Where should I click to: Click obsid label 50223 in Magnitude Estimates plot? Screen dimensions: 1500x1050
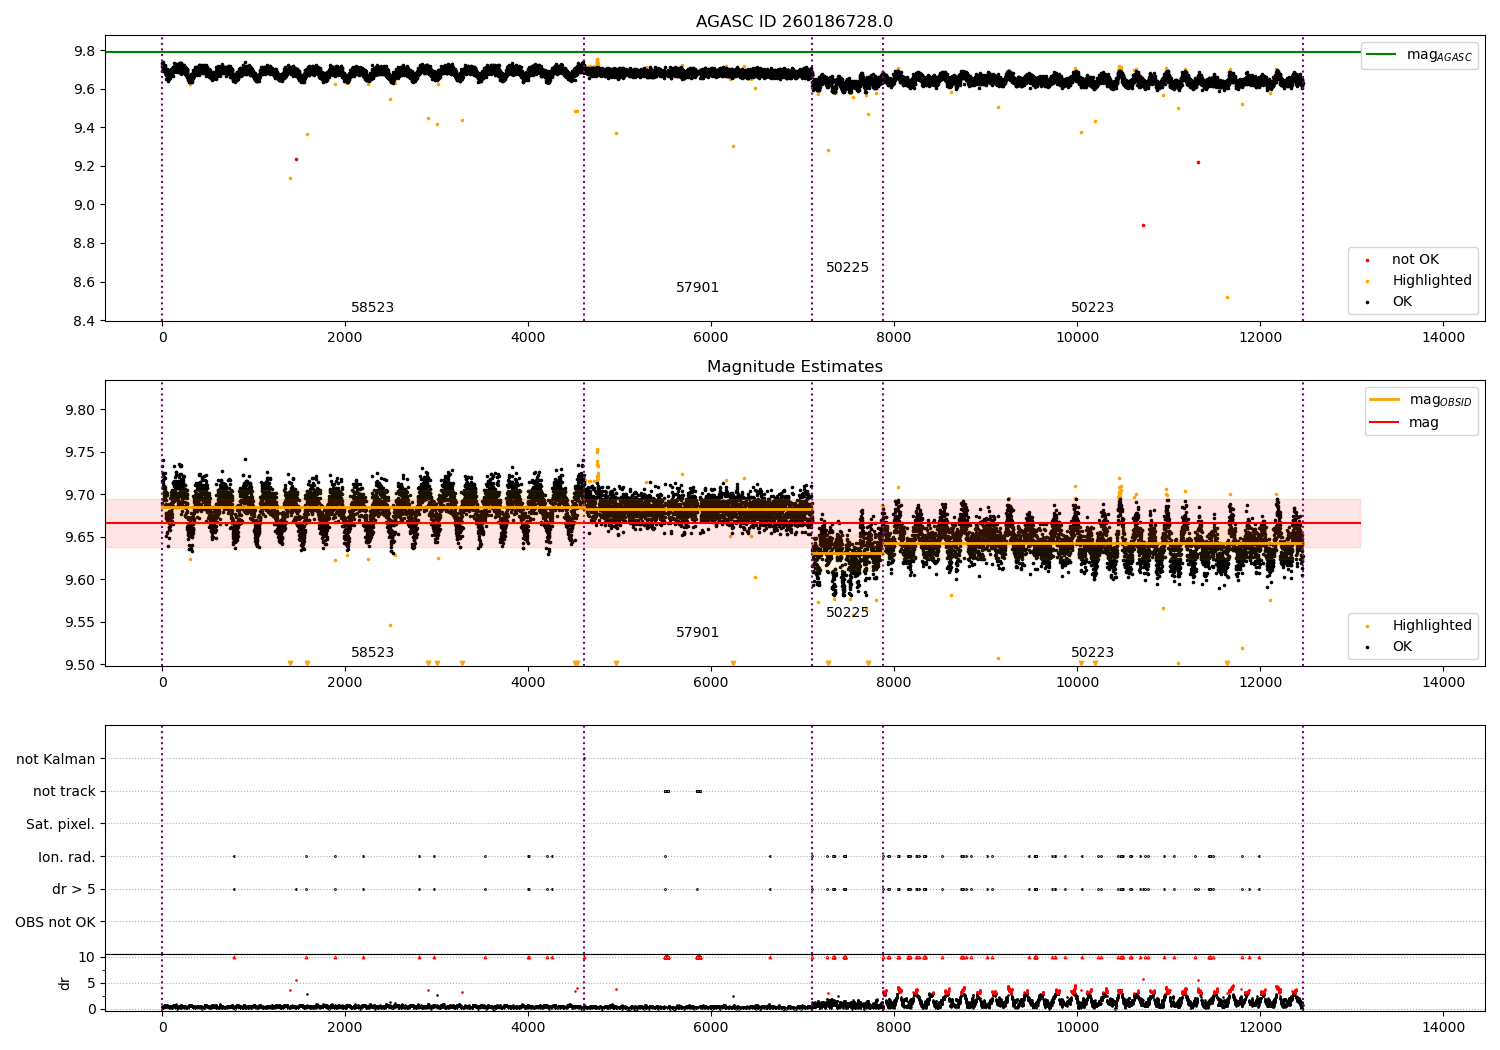pos(1092,653)
